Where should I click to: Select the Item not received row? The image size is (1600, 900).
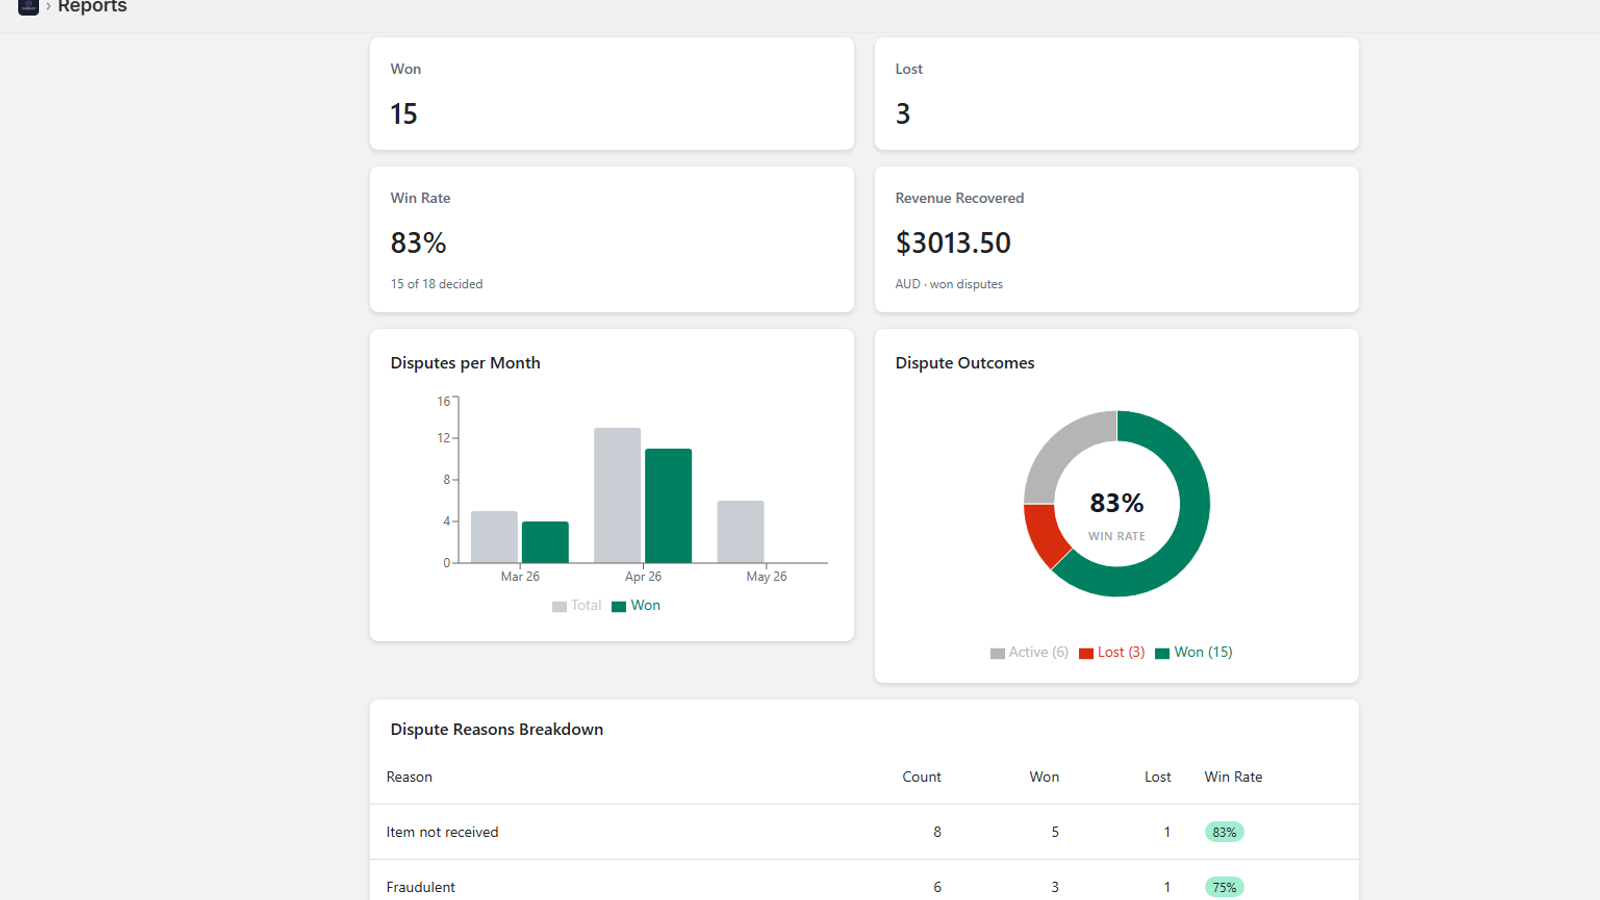(x=864, y=832)
